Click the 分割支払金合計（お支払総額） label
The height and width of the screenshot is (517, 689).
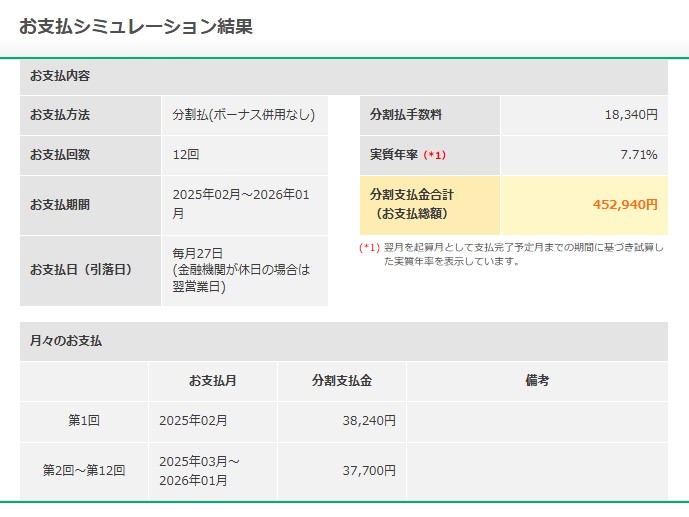pyautogui.click(x=412, y=204)
